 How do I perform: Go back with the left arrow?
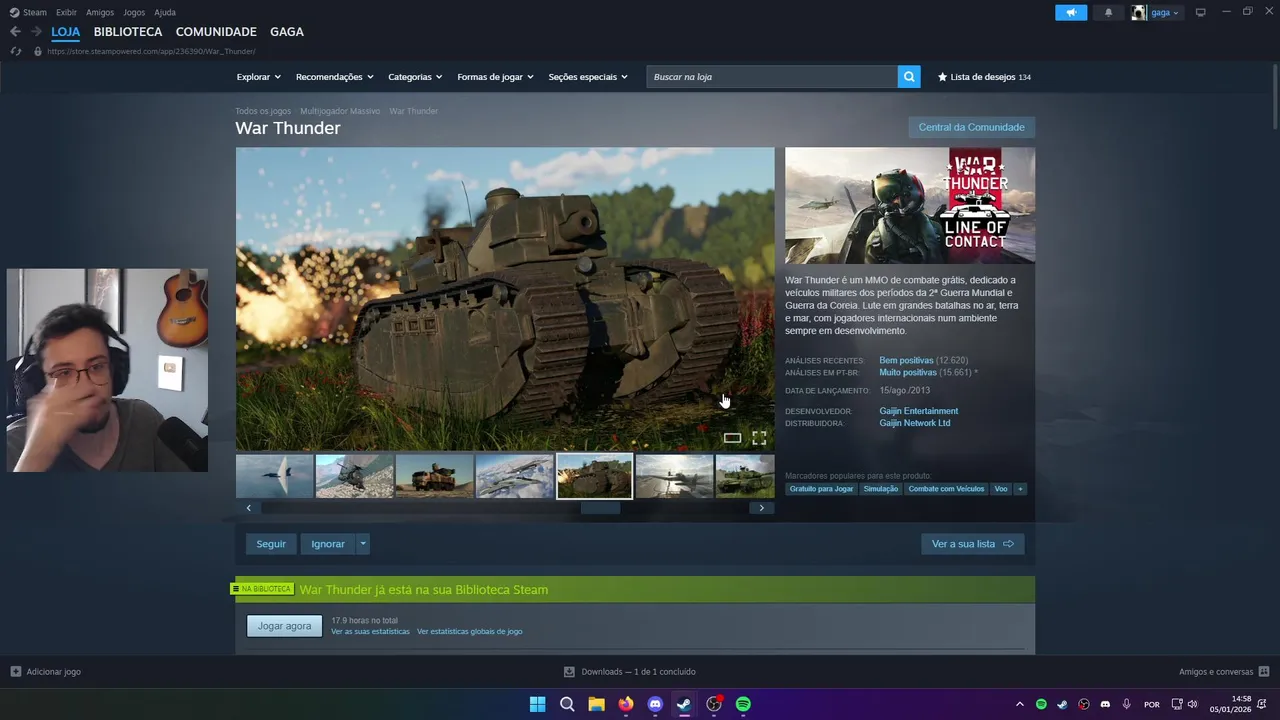(x=15, y=32)
